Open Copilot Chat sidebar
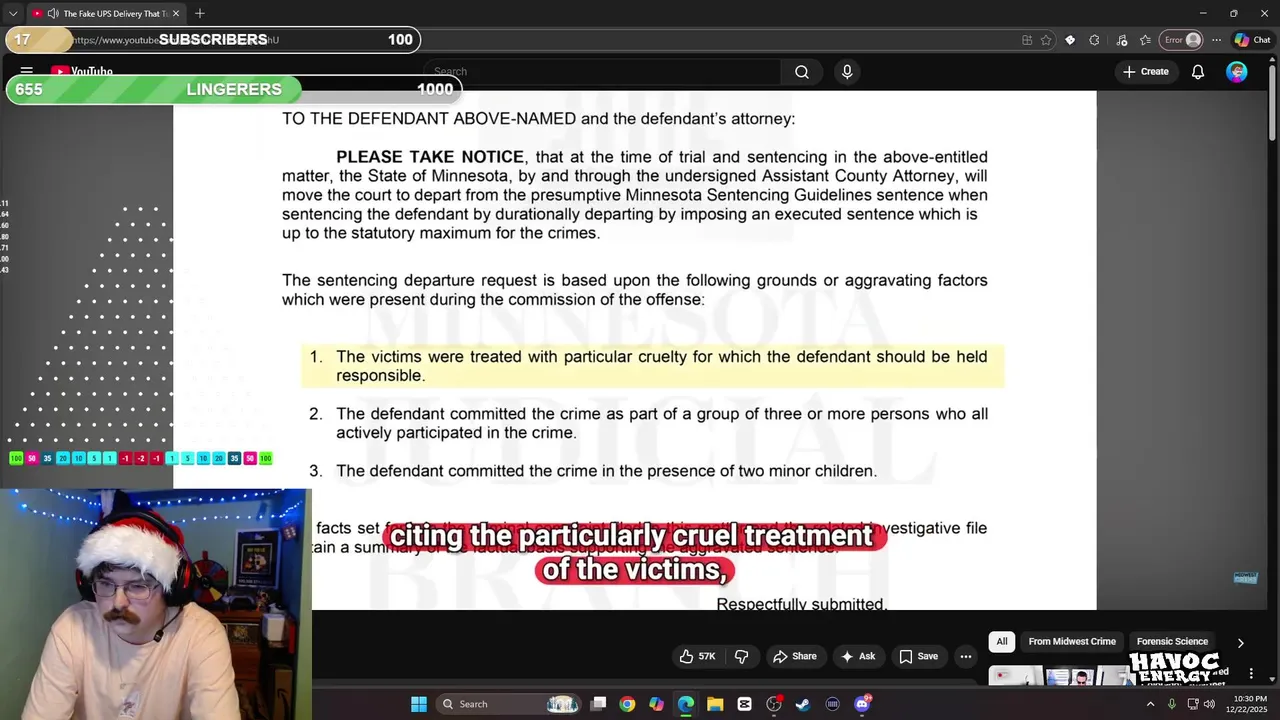 [x=1252, y=40]
